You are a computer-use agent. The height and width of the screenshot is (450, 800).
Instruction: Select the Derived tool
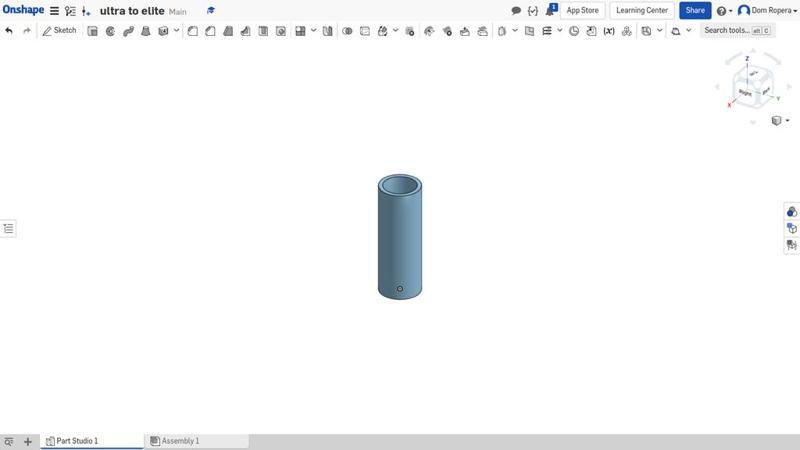point(591,31)
